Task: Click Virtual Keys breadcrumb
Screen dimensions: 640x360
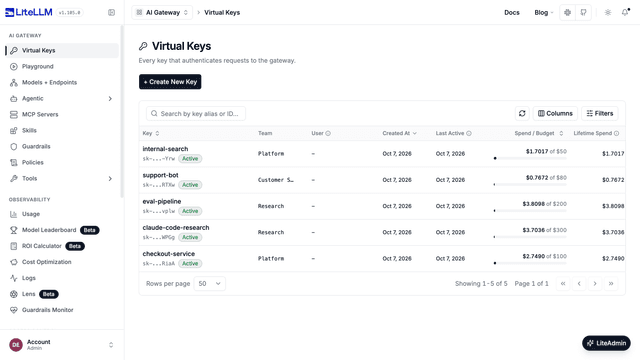Action: click(222, 13)
